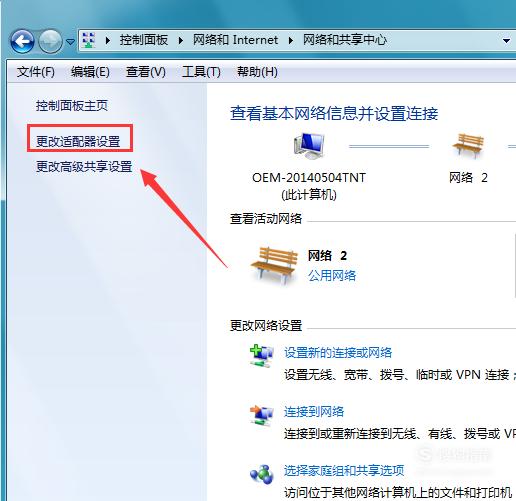Click the 连接到网络 icon
This screenshot has width=516, height=501.
[262, 415]
